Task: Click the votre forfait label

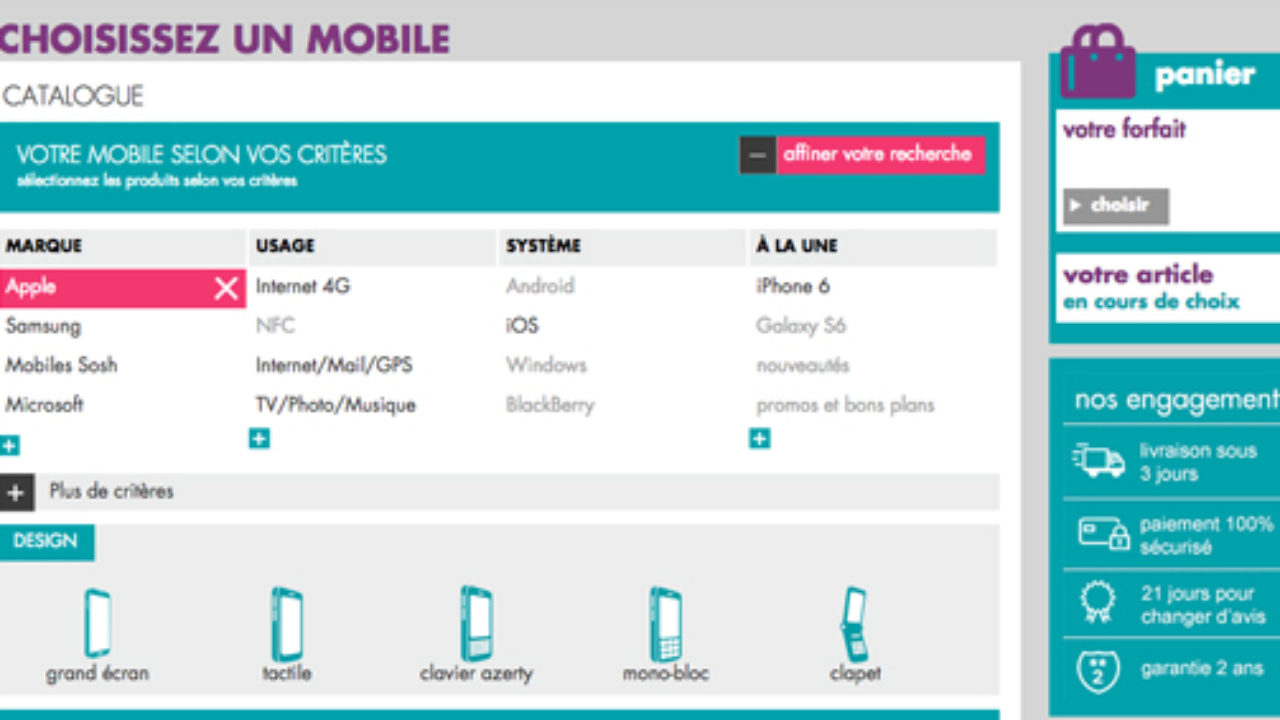Action: 1124,129
